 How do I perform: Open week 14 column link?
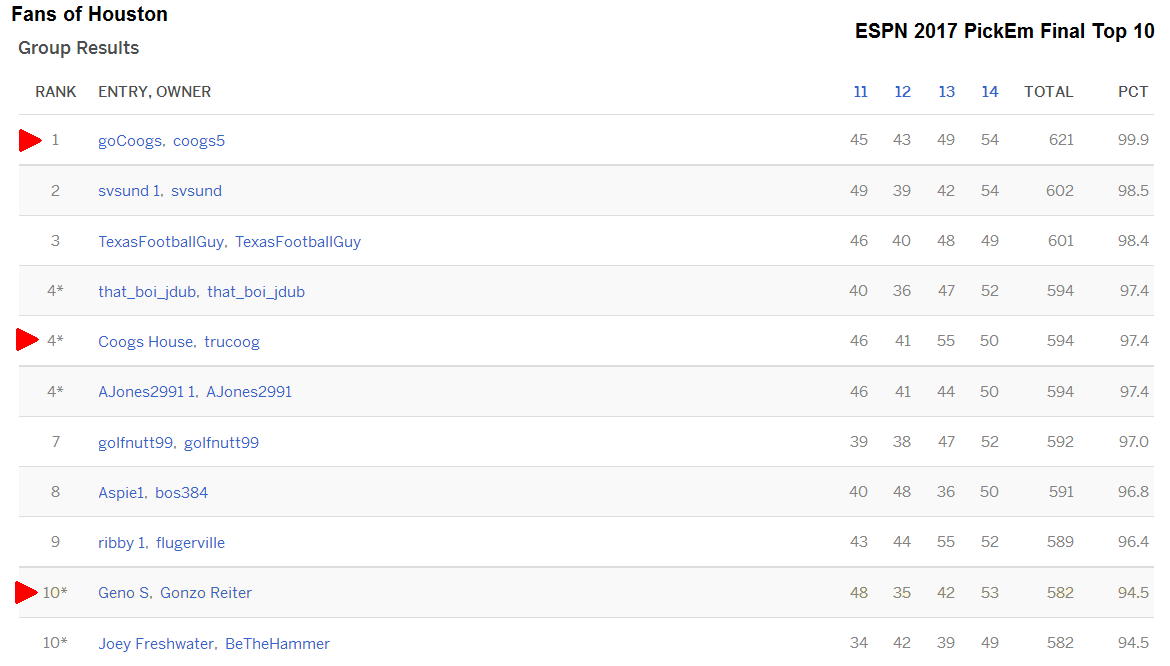989,92
